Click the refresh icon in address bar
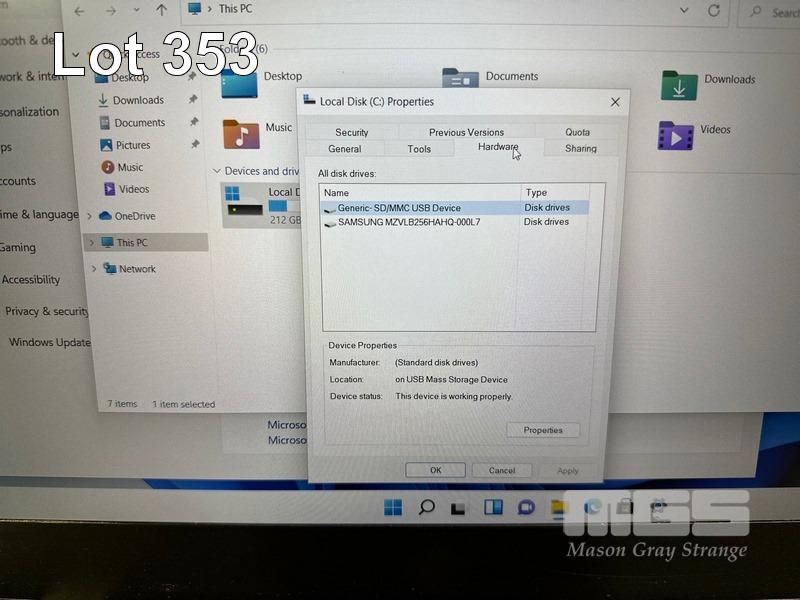This screenshot has width=800, height=600. click(x=713, y=11)
